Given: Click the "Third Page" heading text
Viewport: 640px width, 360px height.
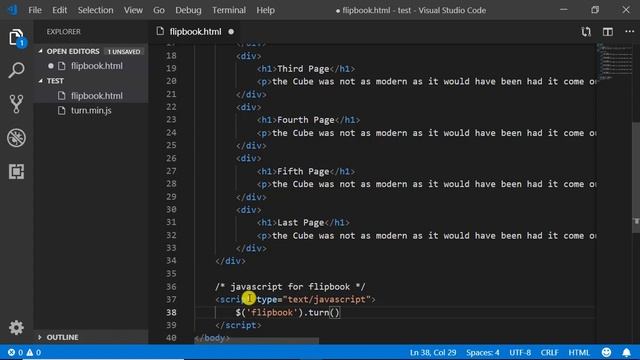Looking at the screenshot, I should coord(303,69).
